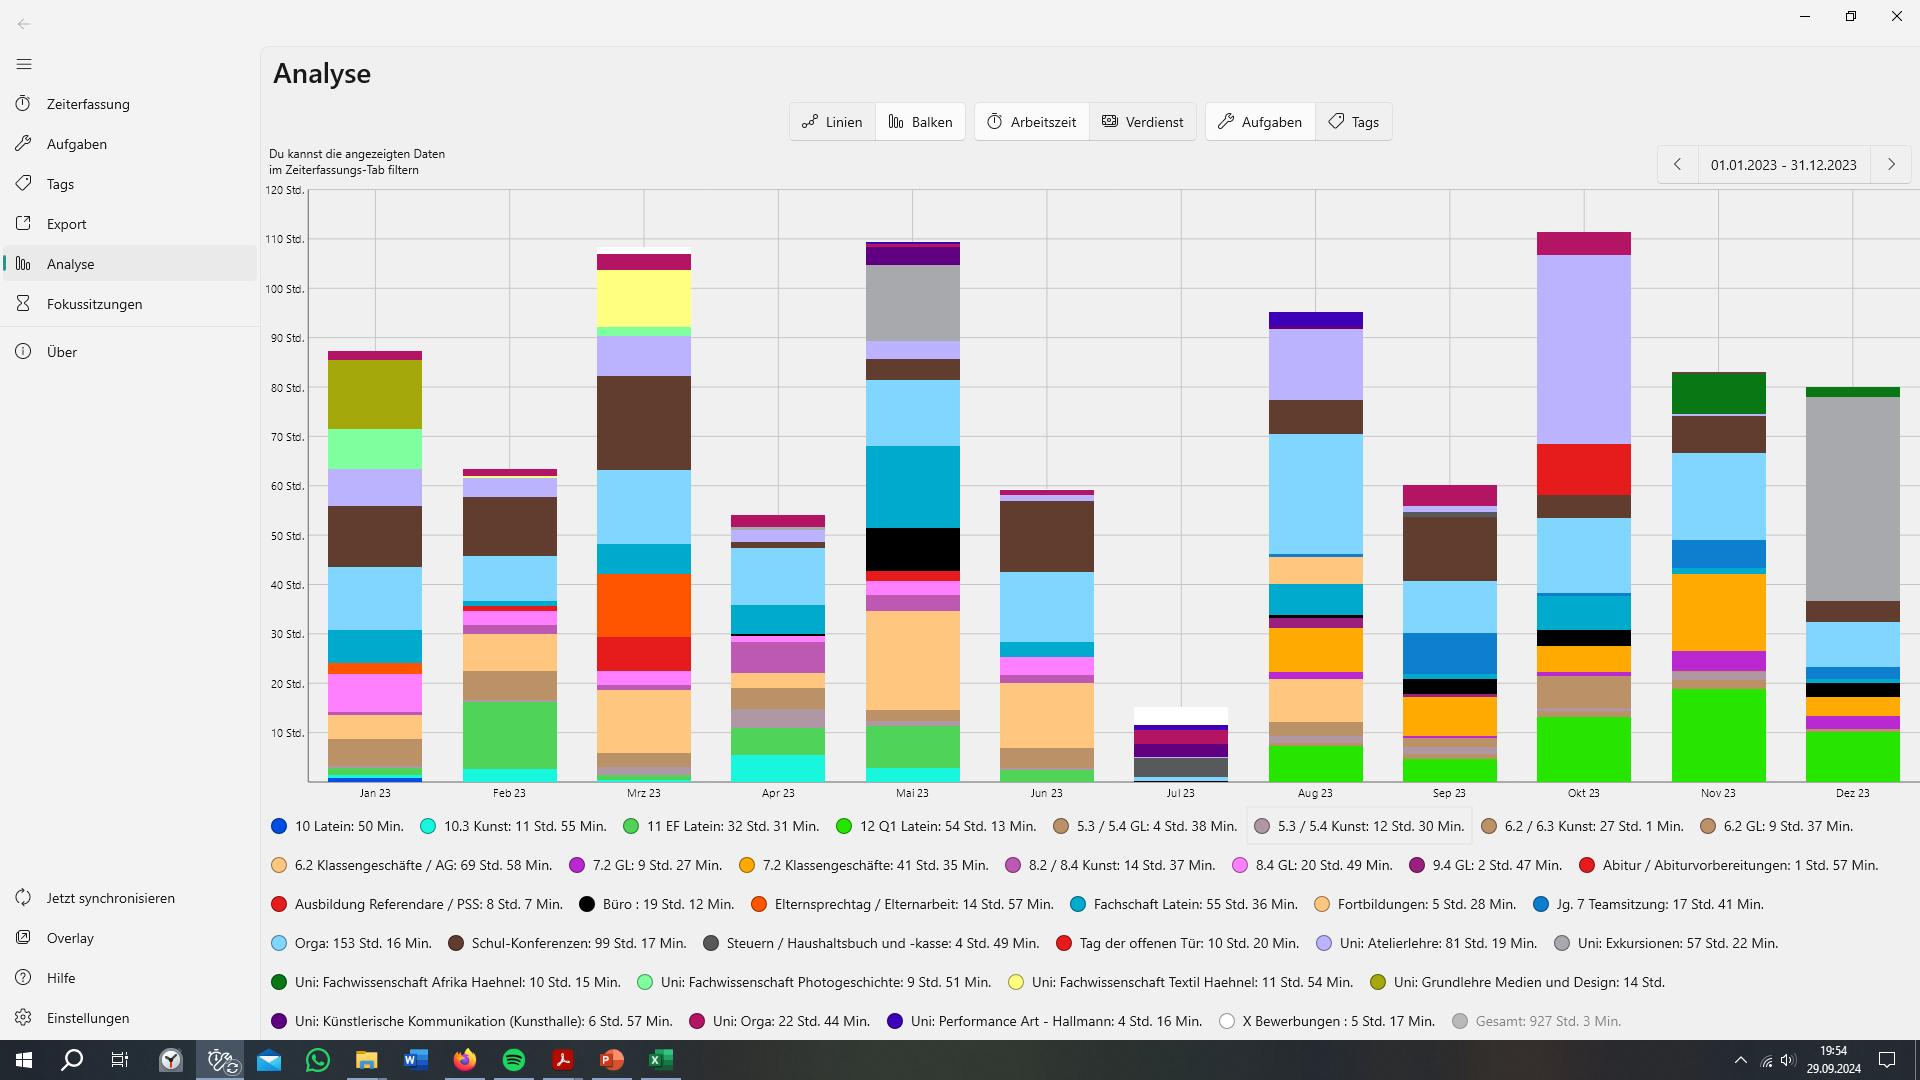Open Overlay via its sidebar icon
1920x1080 pixels.
24,938
